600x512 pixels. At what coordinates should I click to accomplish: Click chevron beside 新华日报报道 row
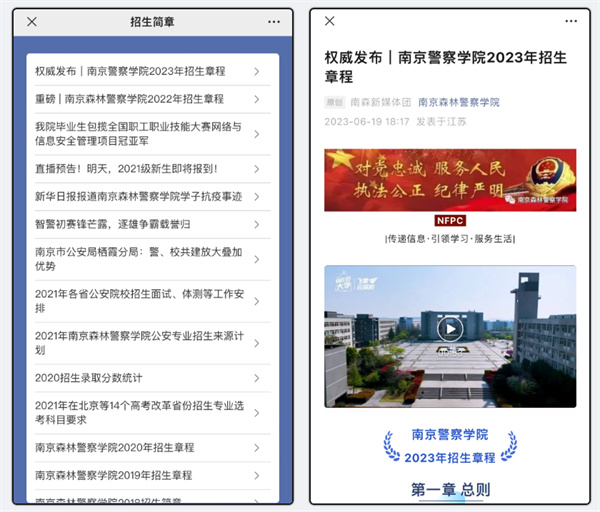click(x=257, y=197)
